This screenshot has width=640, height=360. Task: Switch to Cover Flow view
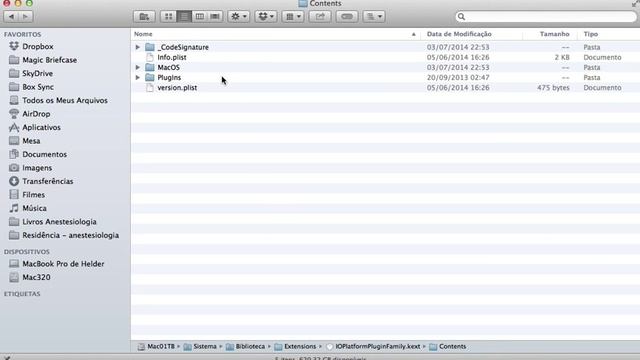pos(215,17)
